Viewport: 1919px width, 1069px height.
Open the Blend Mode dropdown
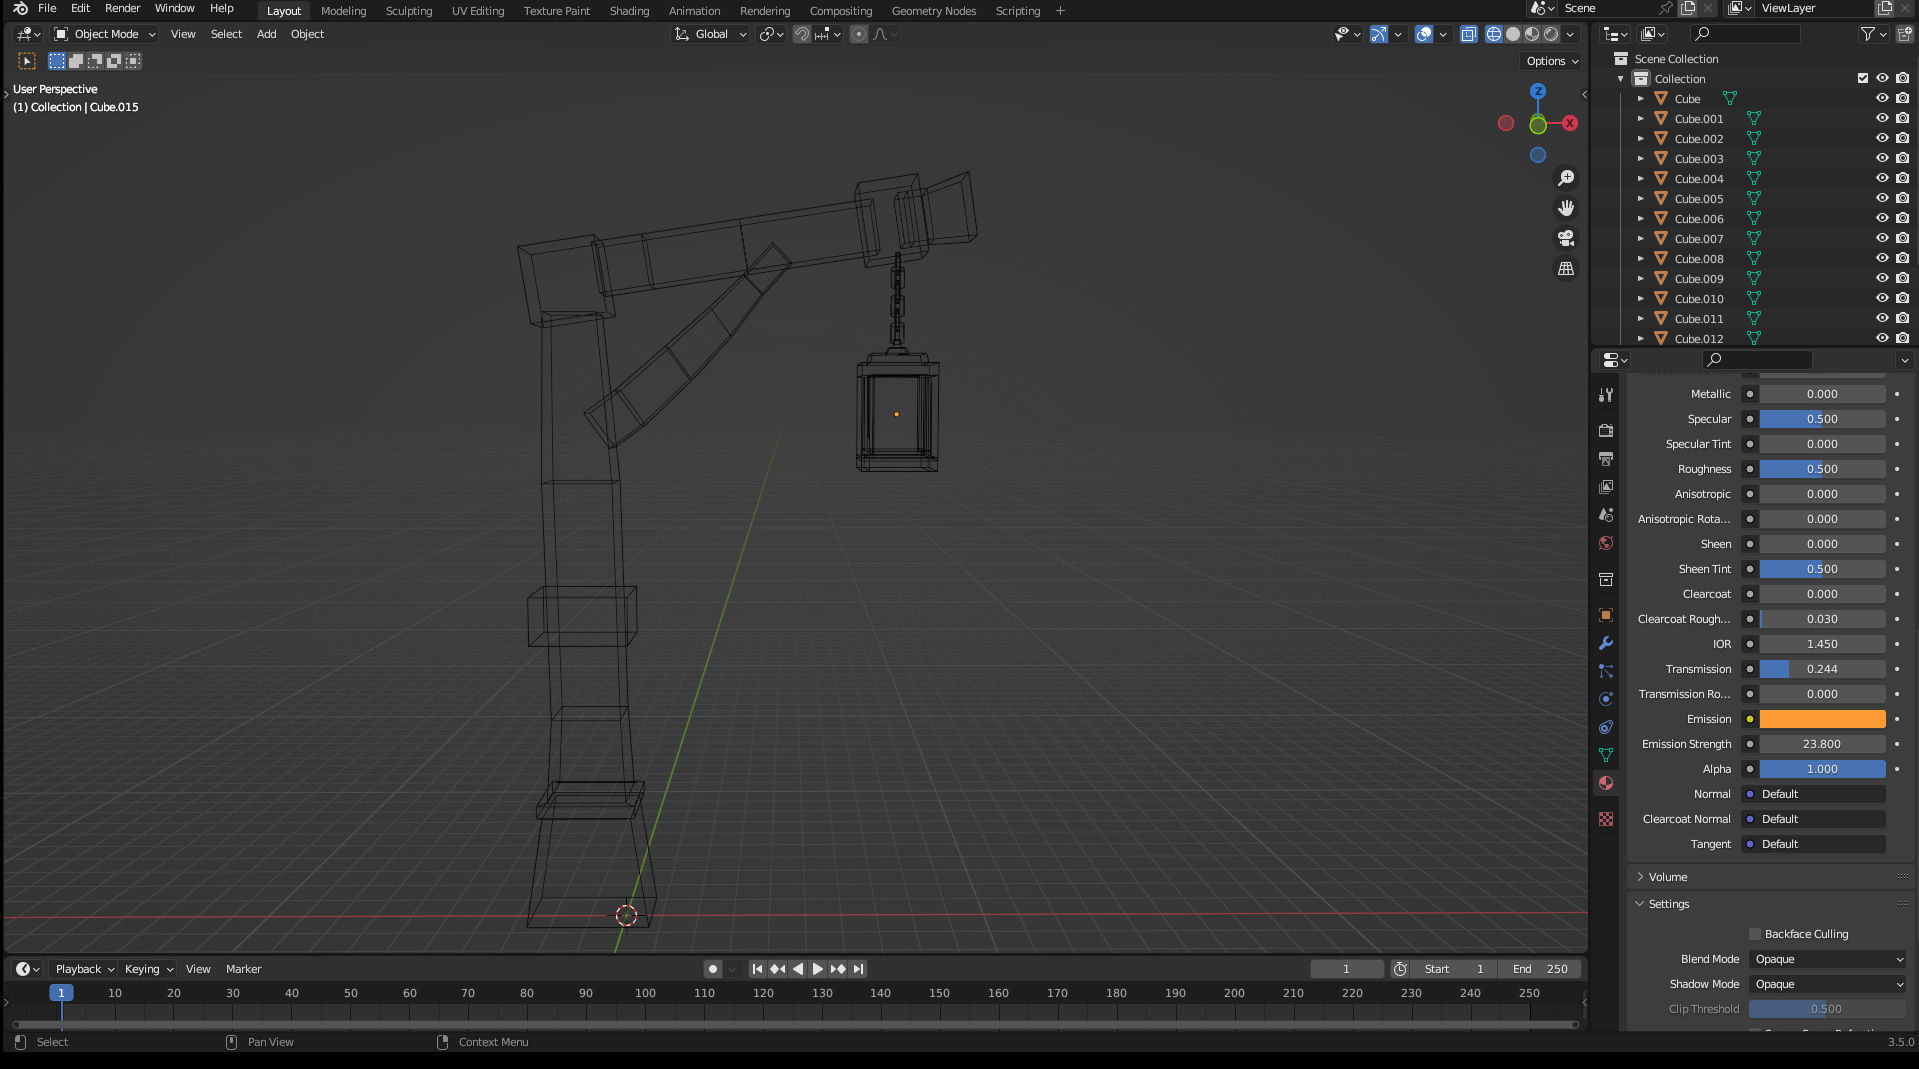tap(1828, 959)
